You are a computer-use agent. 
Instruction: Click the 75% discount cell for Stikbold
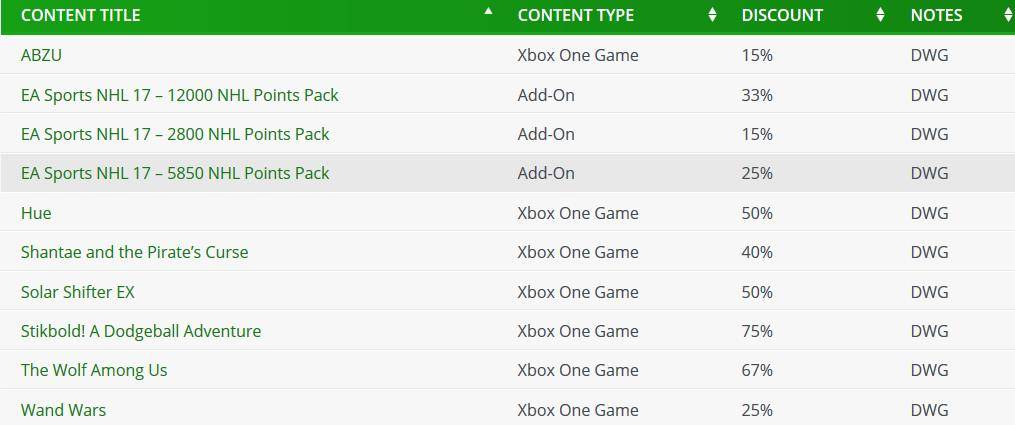(x=757, y=331)
